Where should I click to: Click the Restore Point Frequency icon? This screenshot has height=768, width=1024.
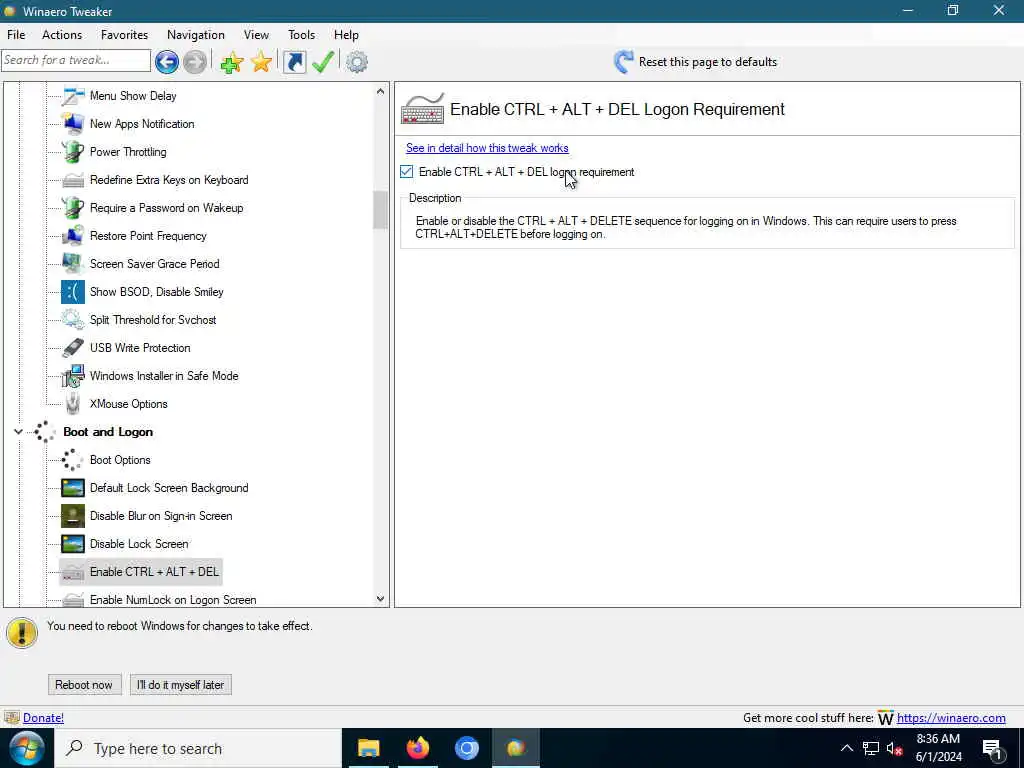coord(72,236)
